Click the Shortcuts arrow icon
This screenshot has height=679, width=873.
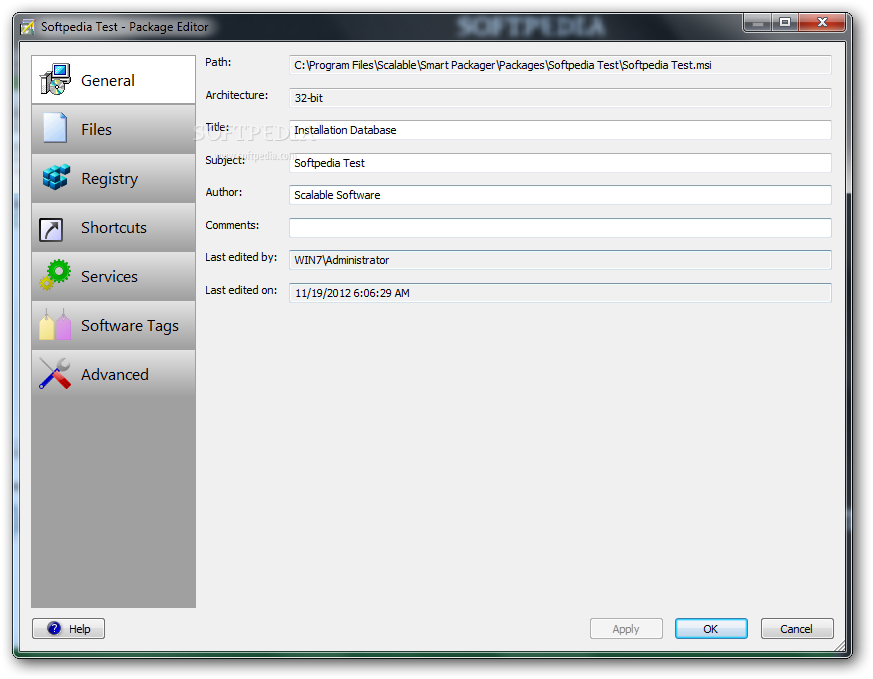click(x=51, y=229)
